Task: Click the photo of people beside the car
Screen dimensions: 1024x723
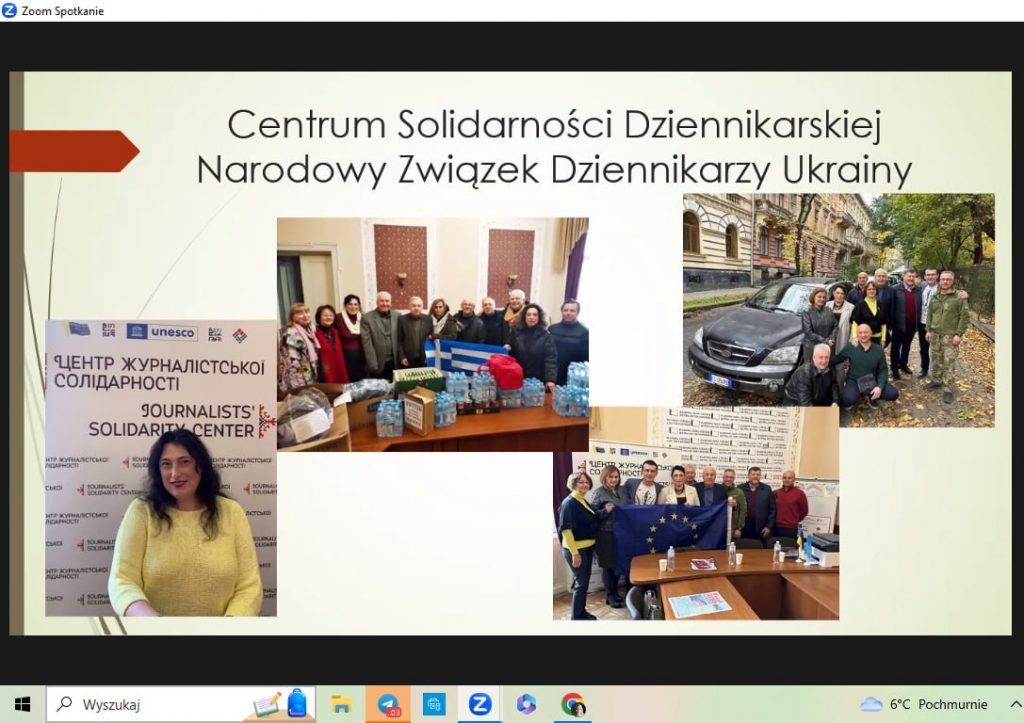Action: [839, 310]
